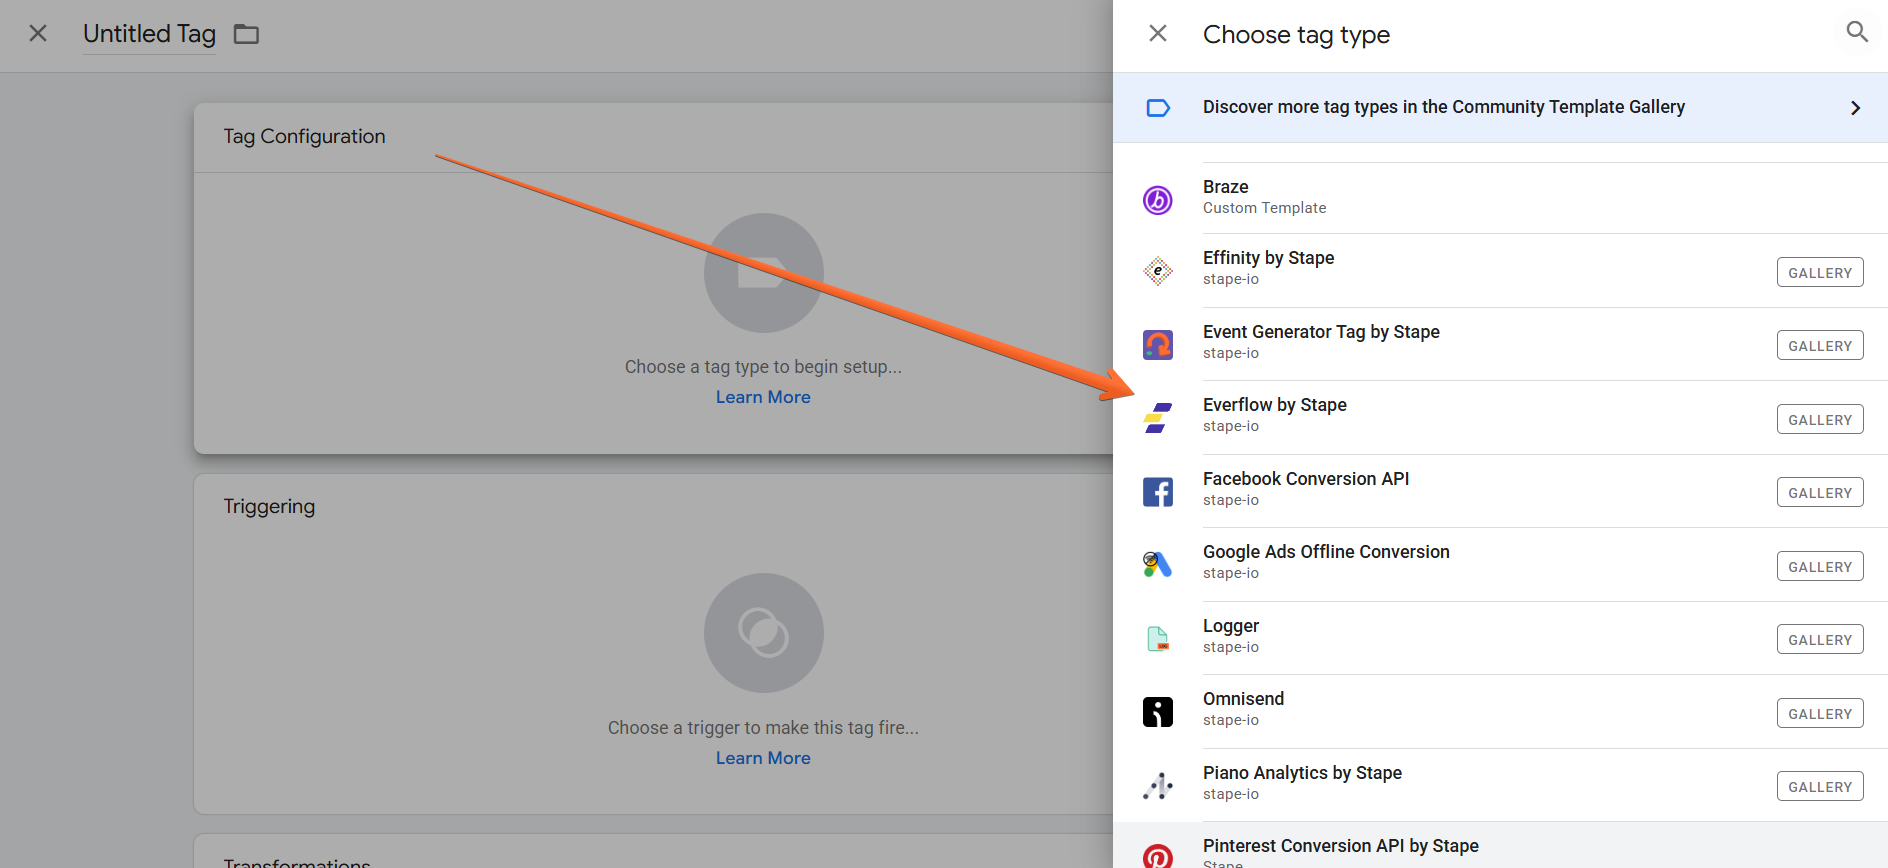Image resolution: width=1888 pixels, height=868 pixels.
Task: Close the Choose tag type panel
Action: (x=1158, y=33)
